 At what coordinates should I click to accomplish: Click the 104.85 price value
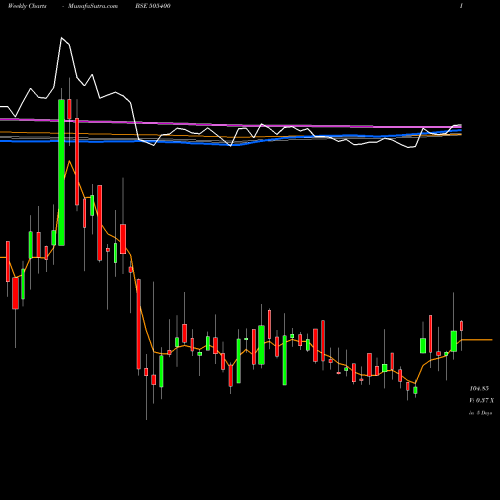pos(479,388)
